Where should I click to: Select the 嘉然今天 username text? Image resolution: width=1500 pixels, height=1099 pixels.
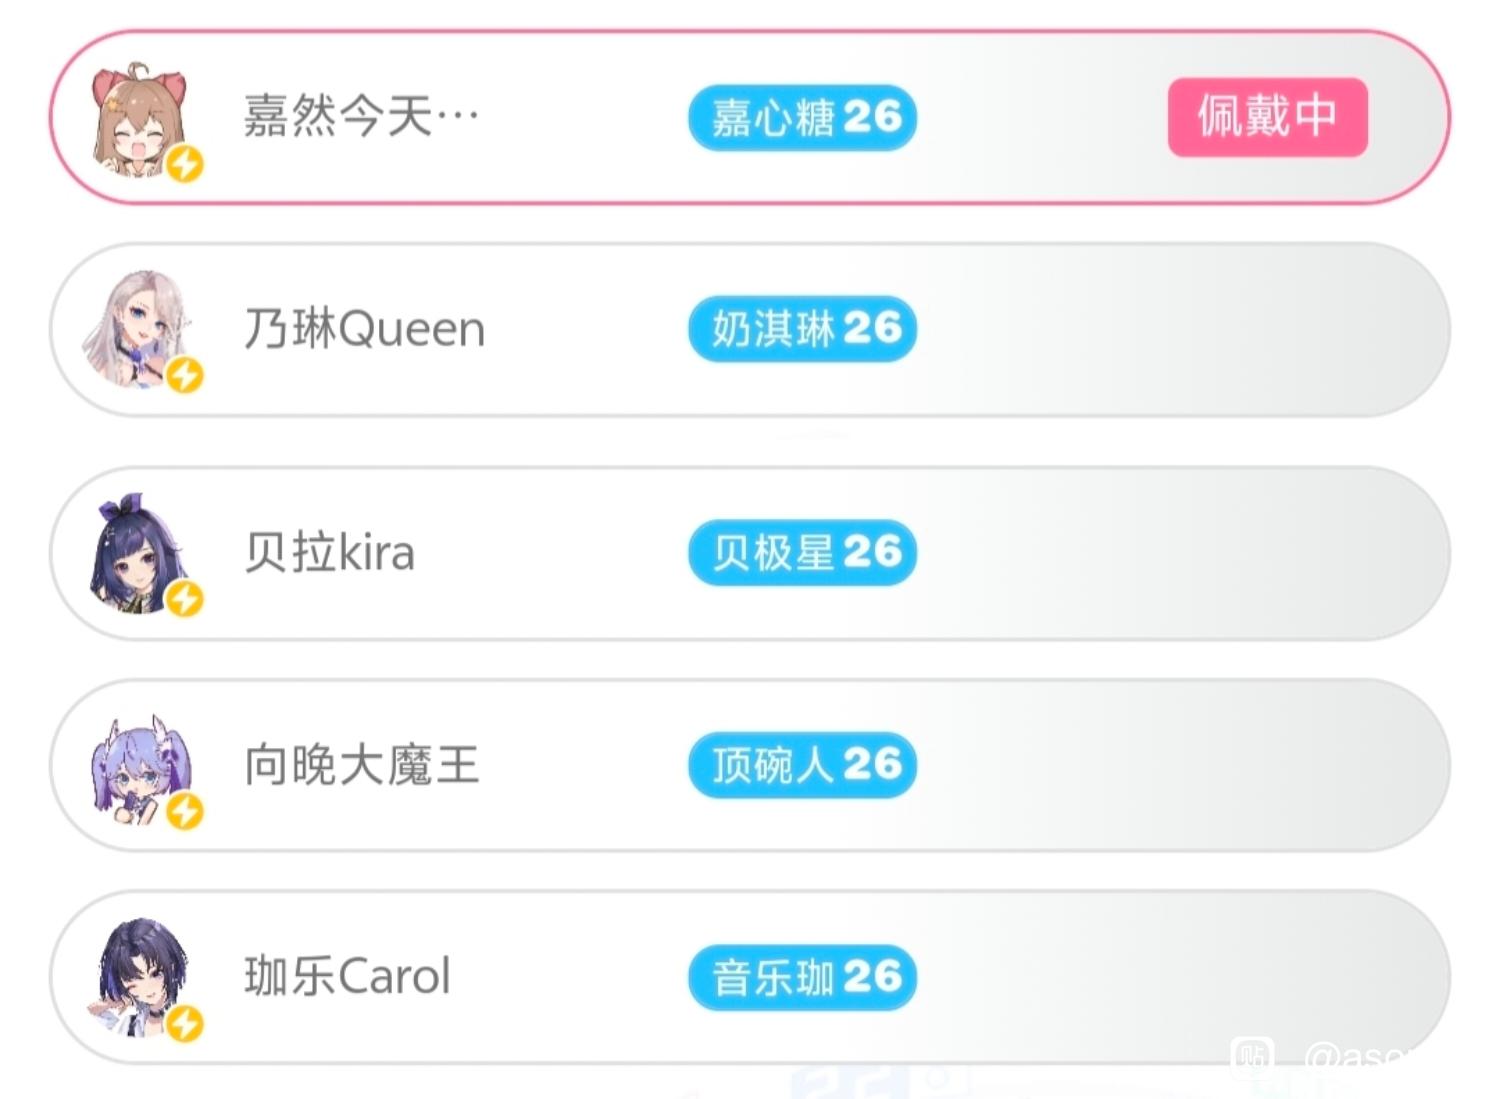coord(361,117)
